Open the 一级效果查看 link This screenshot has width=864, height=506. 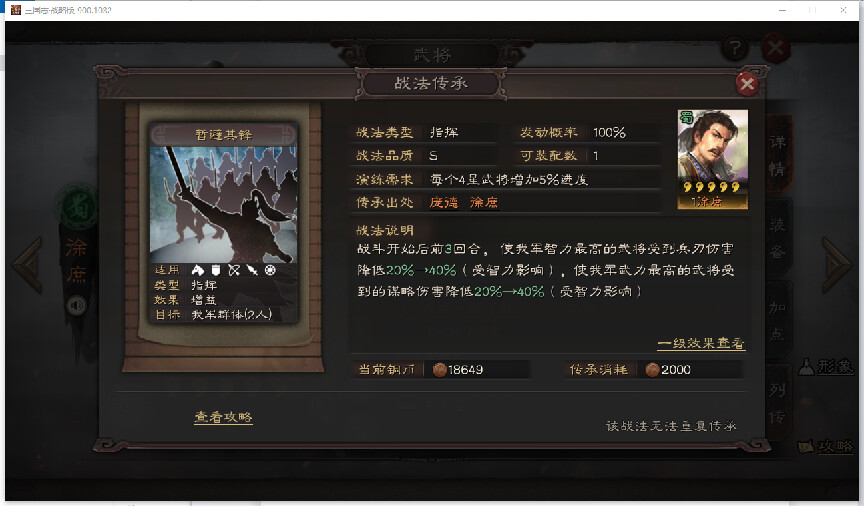click(x=701, y=343)
